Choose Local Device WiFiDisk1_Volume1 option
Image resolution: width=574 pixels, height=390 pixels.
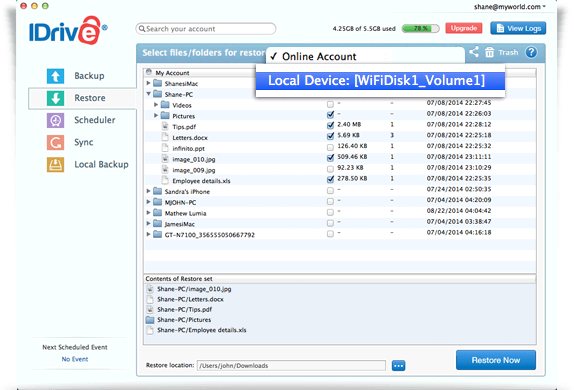(380, 81)
